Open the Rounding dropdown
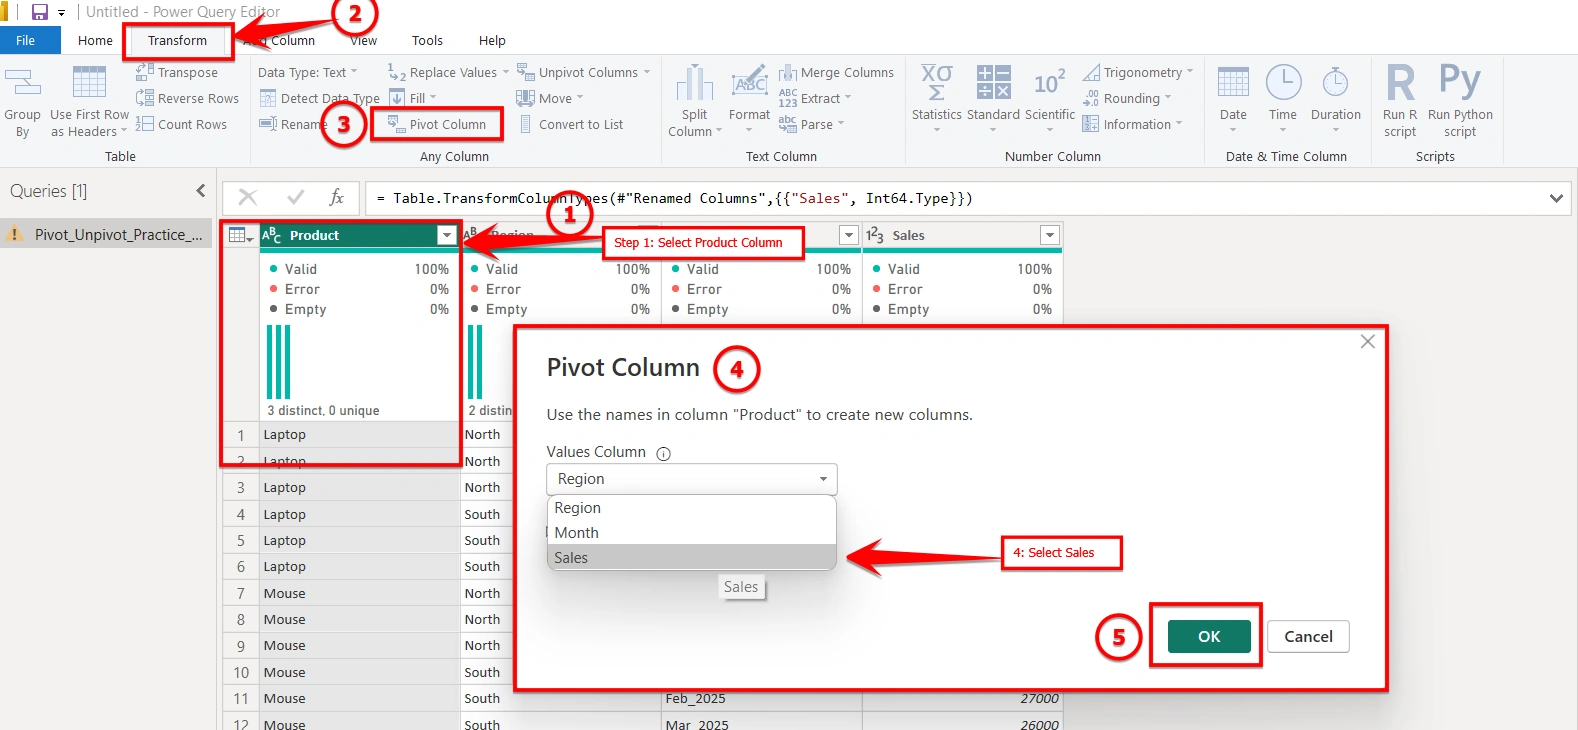This screenshot has width=1578, height=730. click(1126, 98)
